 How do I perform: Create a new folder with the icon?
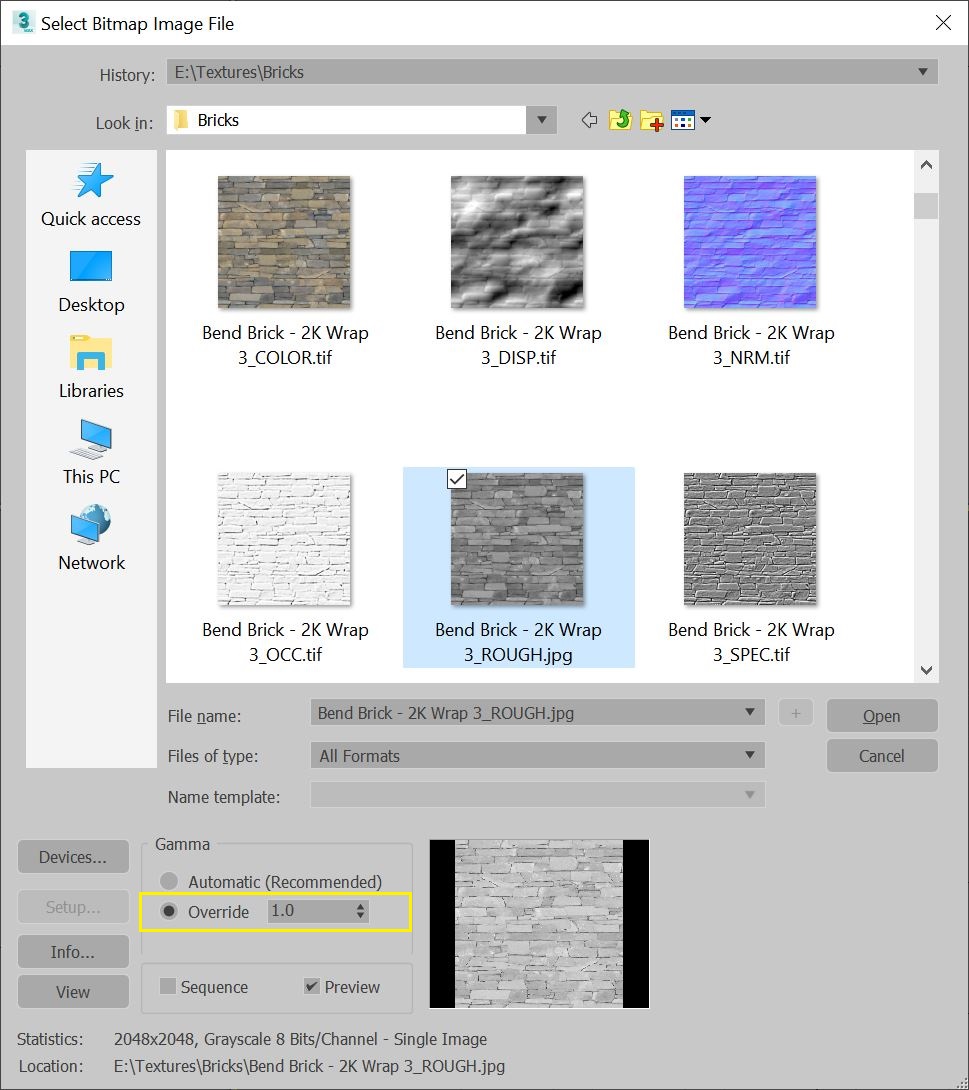pos(652,119)
